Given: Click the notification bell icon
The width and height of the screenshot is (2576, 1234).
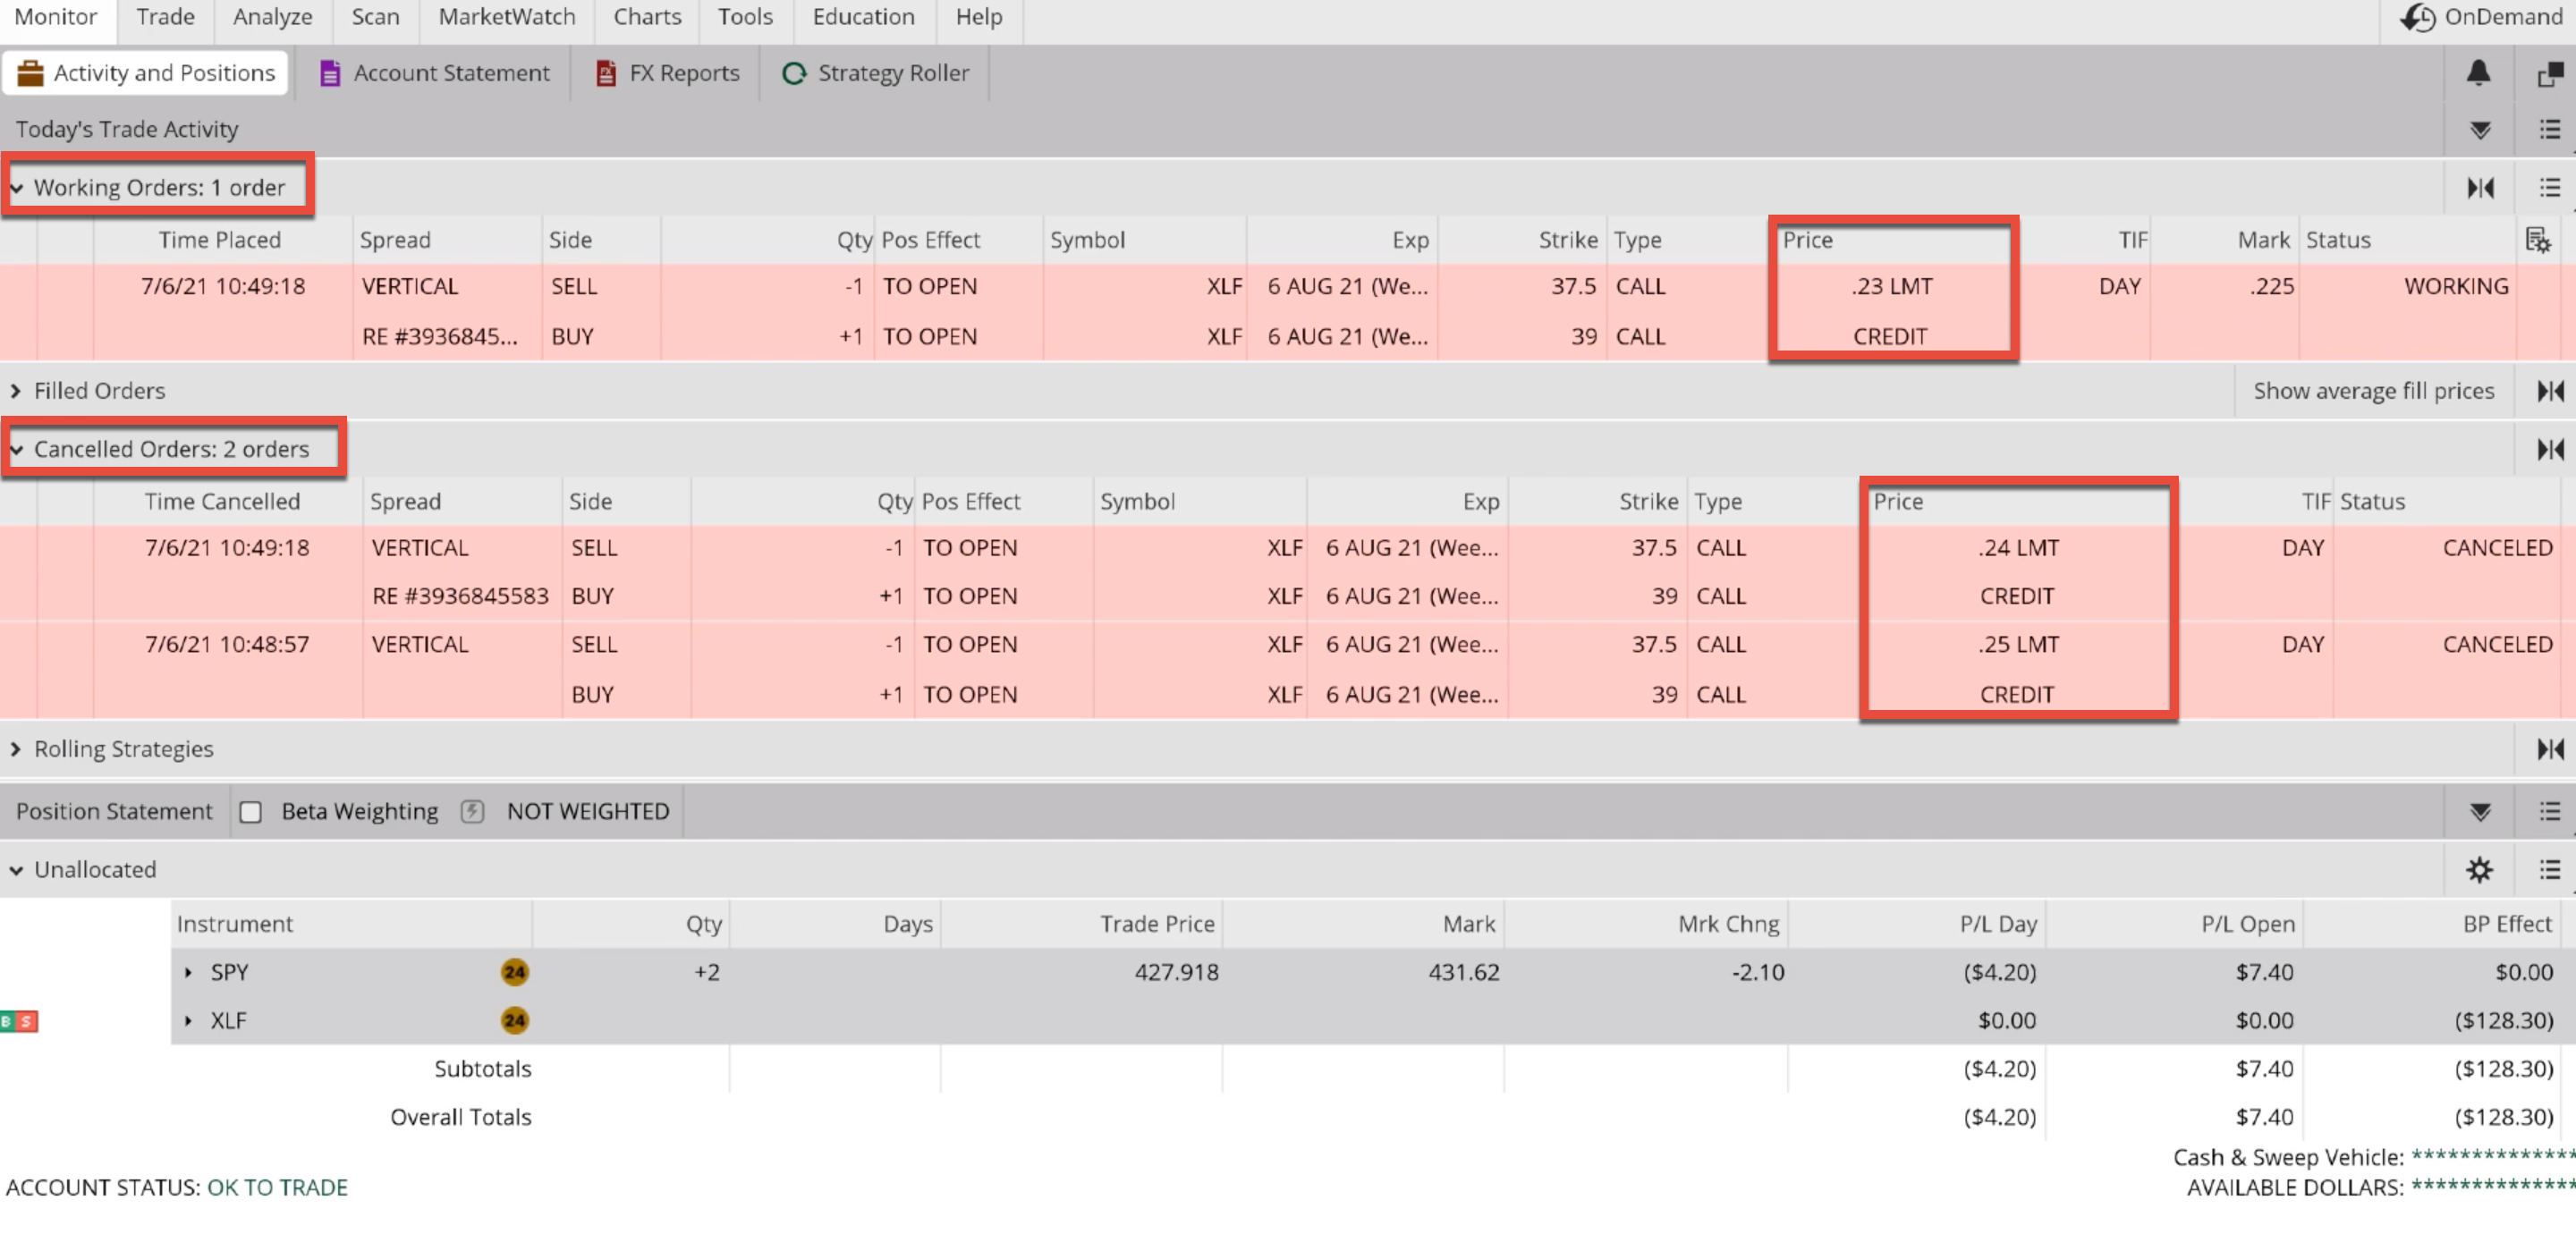Looking at the screenshot, I should pyautogui.click(x=2478, y=73).
